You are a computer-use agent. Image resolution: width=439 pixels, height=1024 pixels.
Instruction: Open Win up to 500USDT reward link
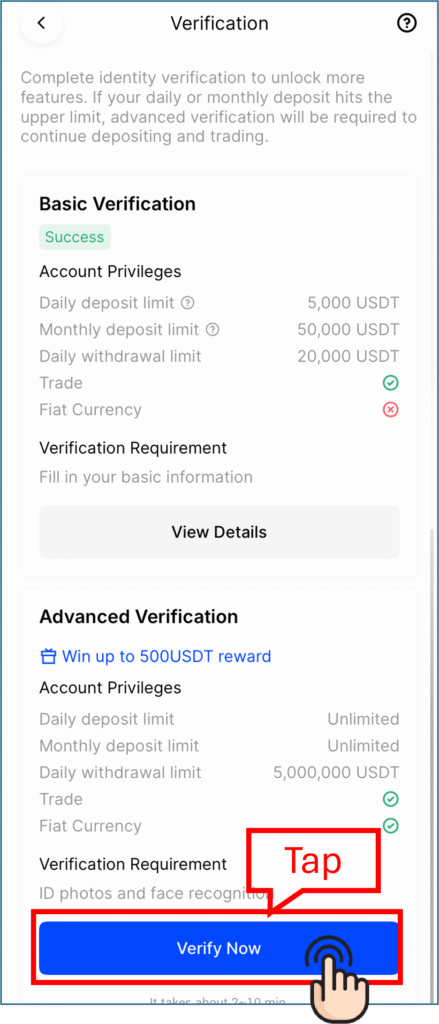pos(166,656)
